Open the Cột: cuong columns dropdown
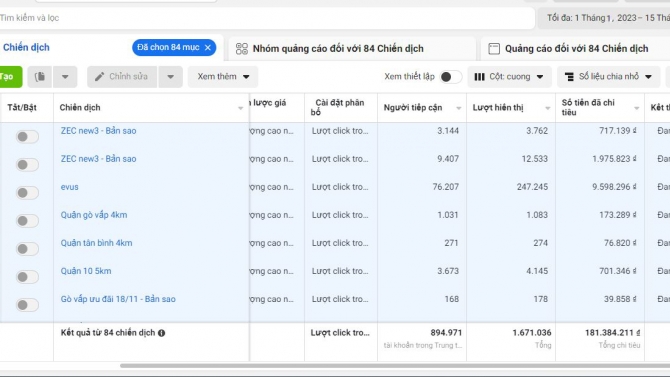The image size is (670, 377). click(x=509, y=77)
